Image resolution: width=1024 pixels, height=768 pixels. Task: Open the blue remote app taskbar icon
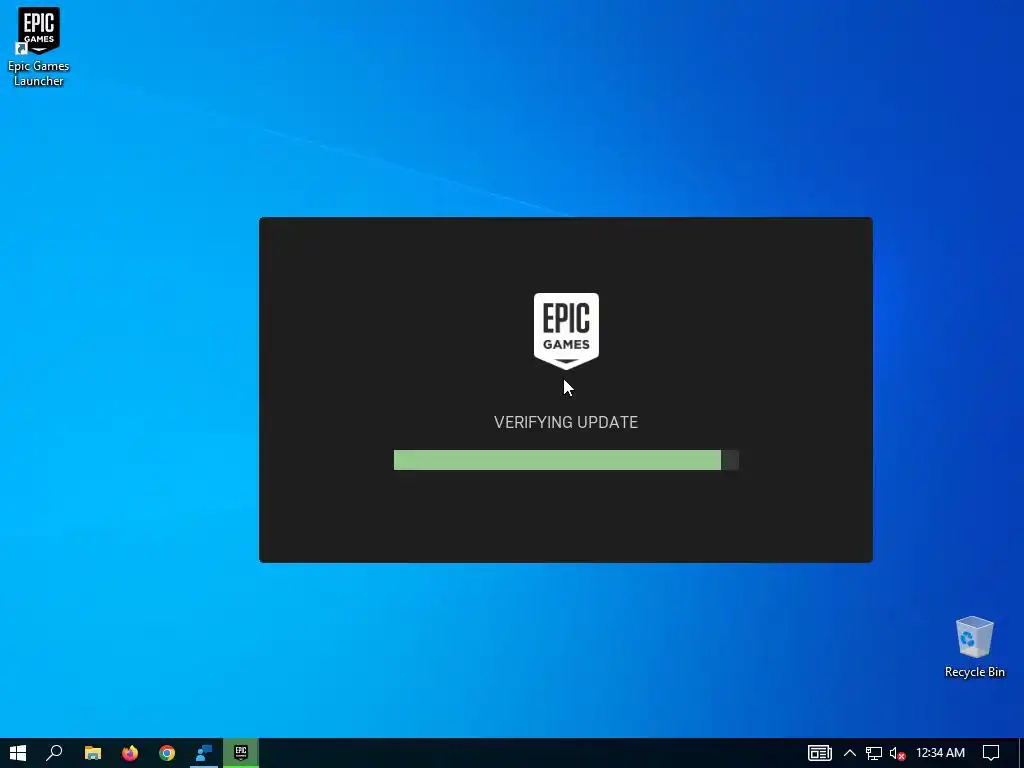tap(204, 753)
